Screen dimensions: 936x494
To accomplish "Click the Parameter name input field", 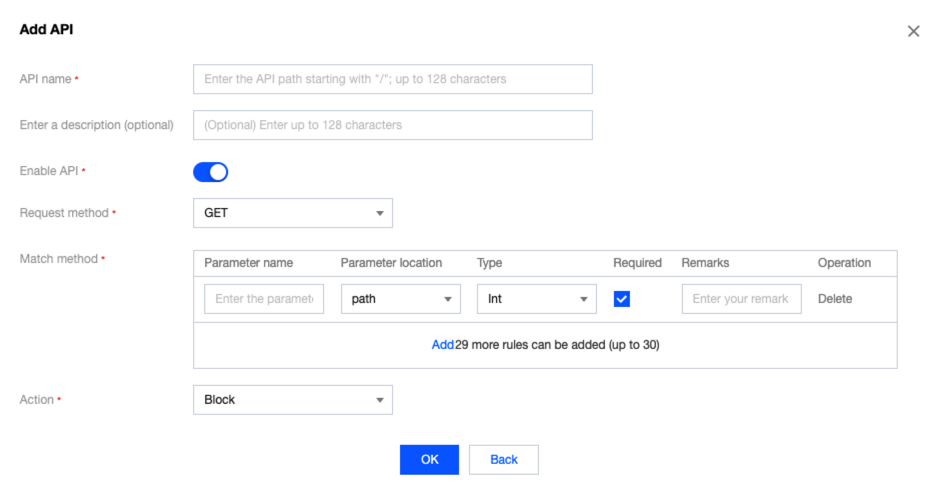I will click(x=264, y=299).
